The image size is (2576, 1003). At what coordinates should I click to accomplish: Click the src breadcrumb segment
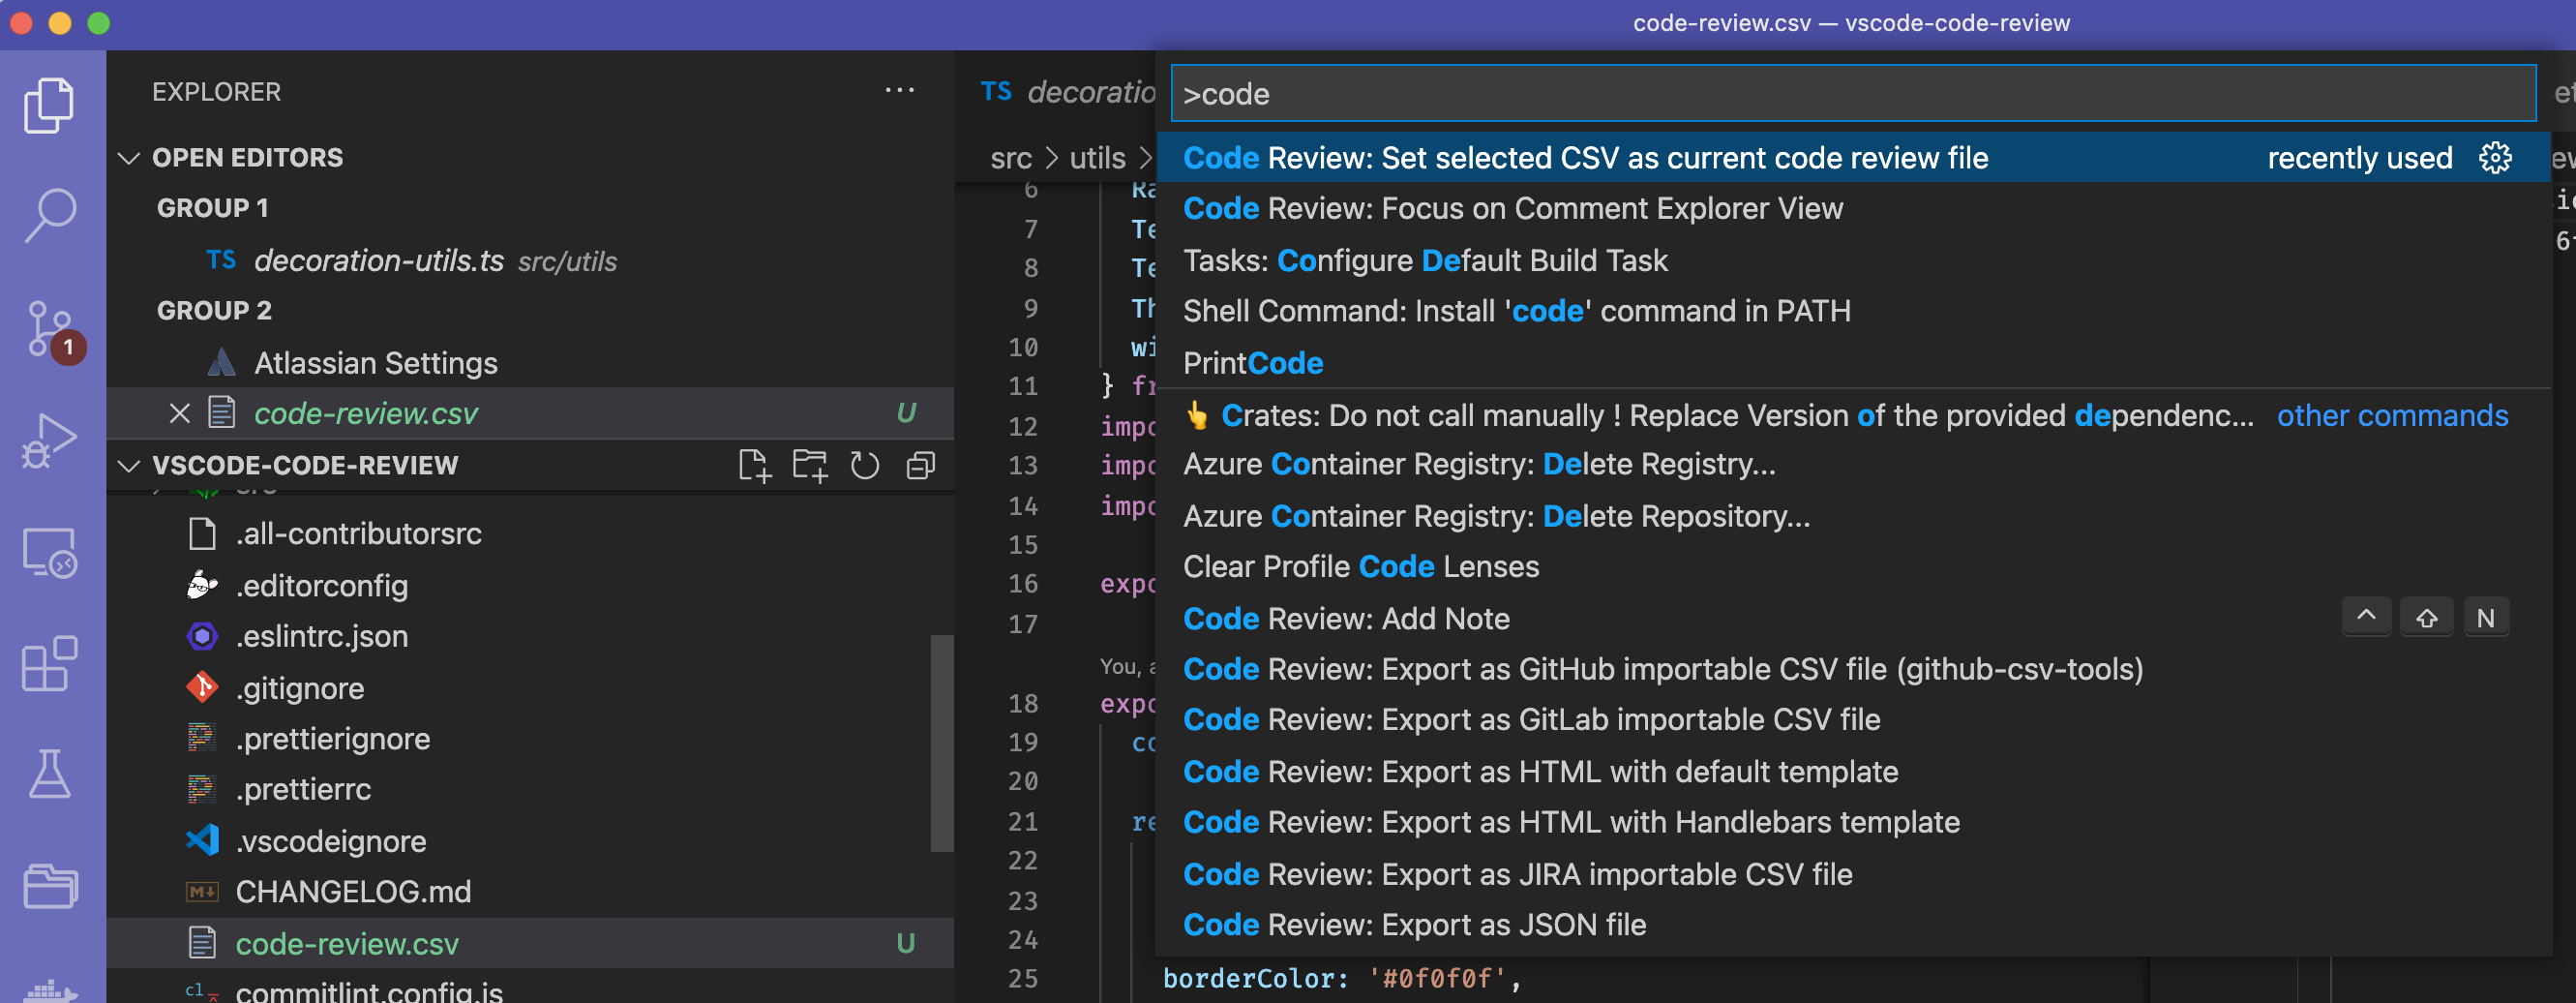[x=1011, y=158]
